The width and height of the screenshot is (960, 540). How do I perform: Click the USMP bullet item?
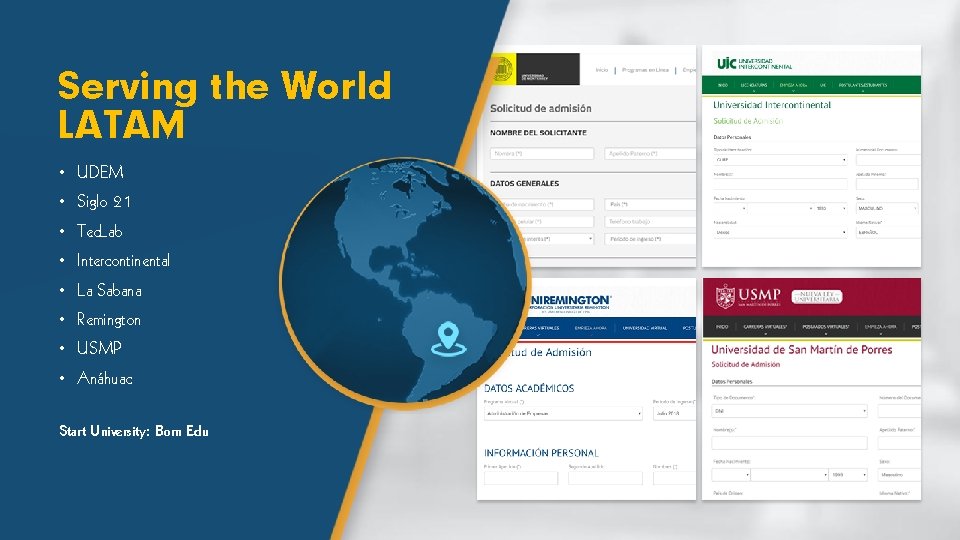pyautogui.click(x=99, y=348)
